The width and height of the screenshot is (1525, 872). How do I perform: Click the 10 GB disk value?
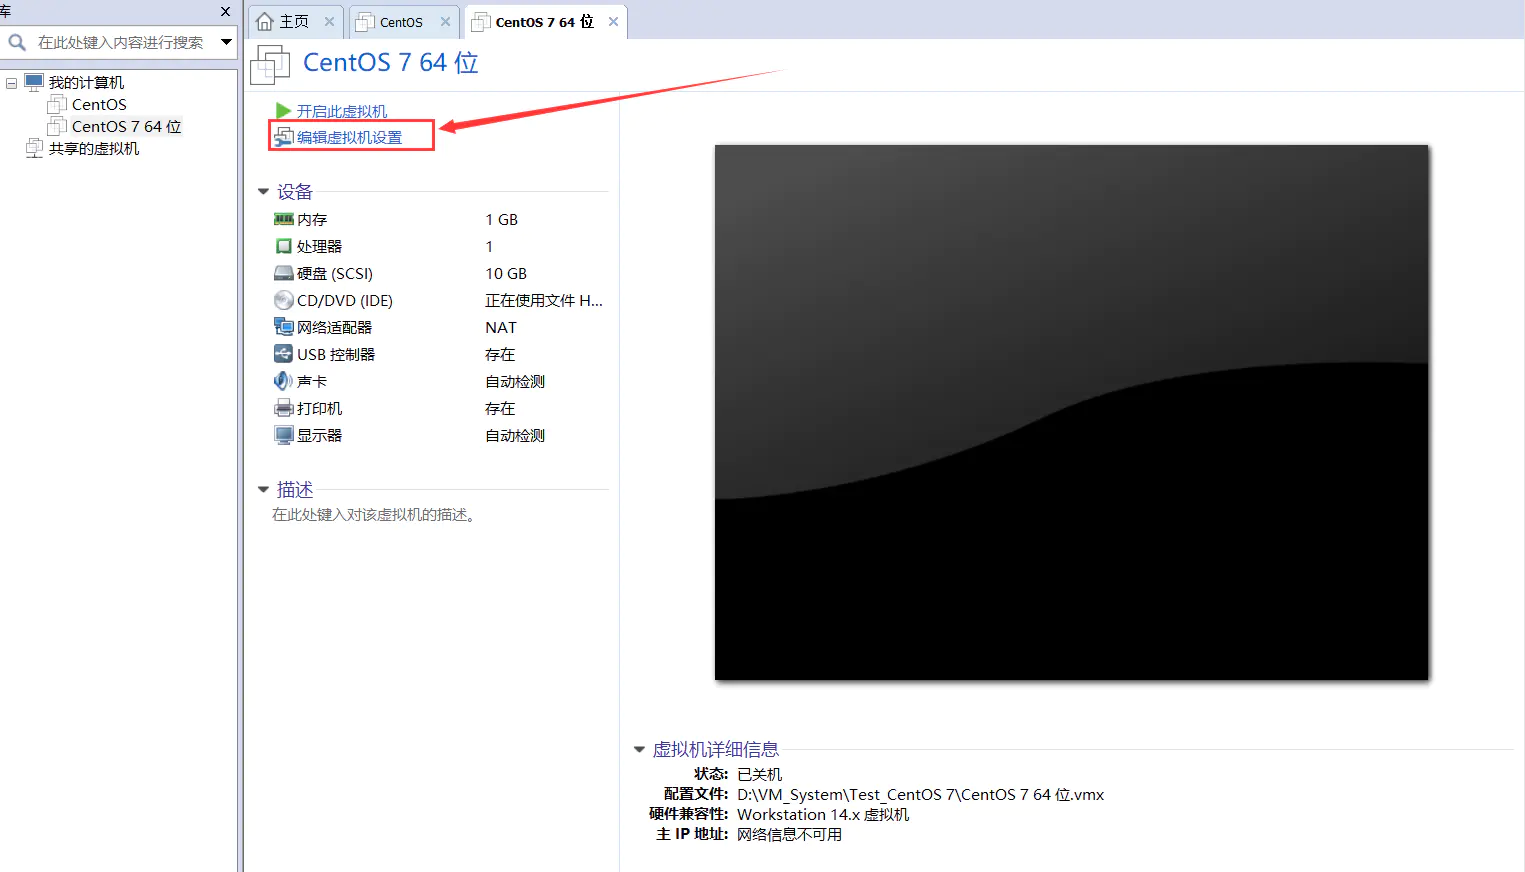click(506, 273)
